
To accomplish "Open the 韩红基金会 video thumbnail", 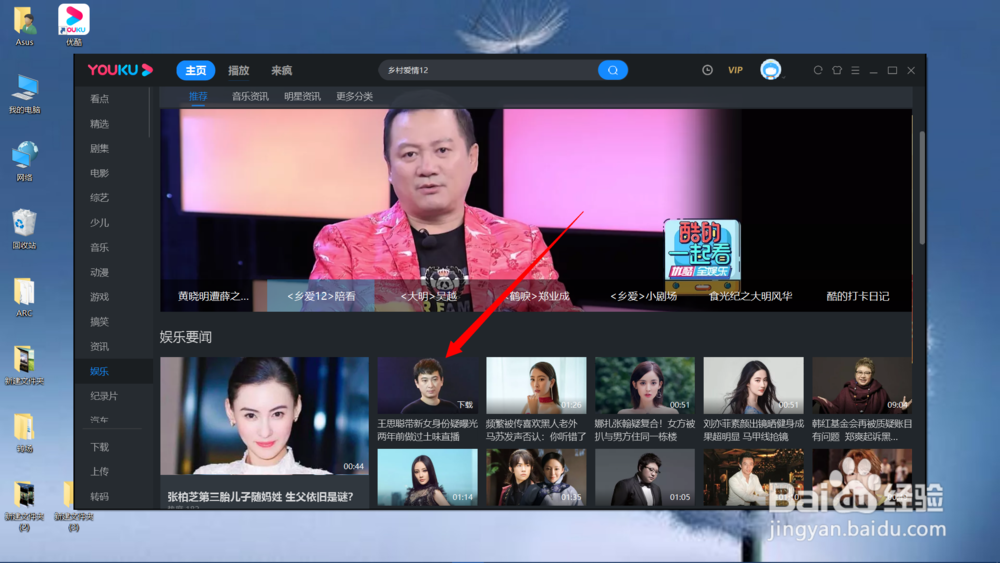I will pos(862,385).
